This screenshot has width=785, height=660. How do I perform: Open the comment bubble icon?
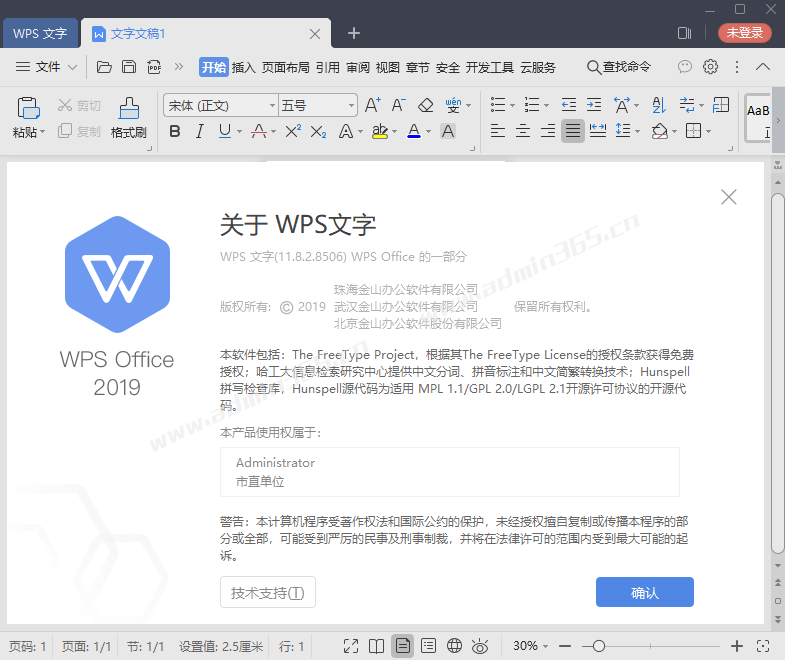(x=684, y=67)
